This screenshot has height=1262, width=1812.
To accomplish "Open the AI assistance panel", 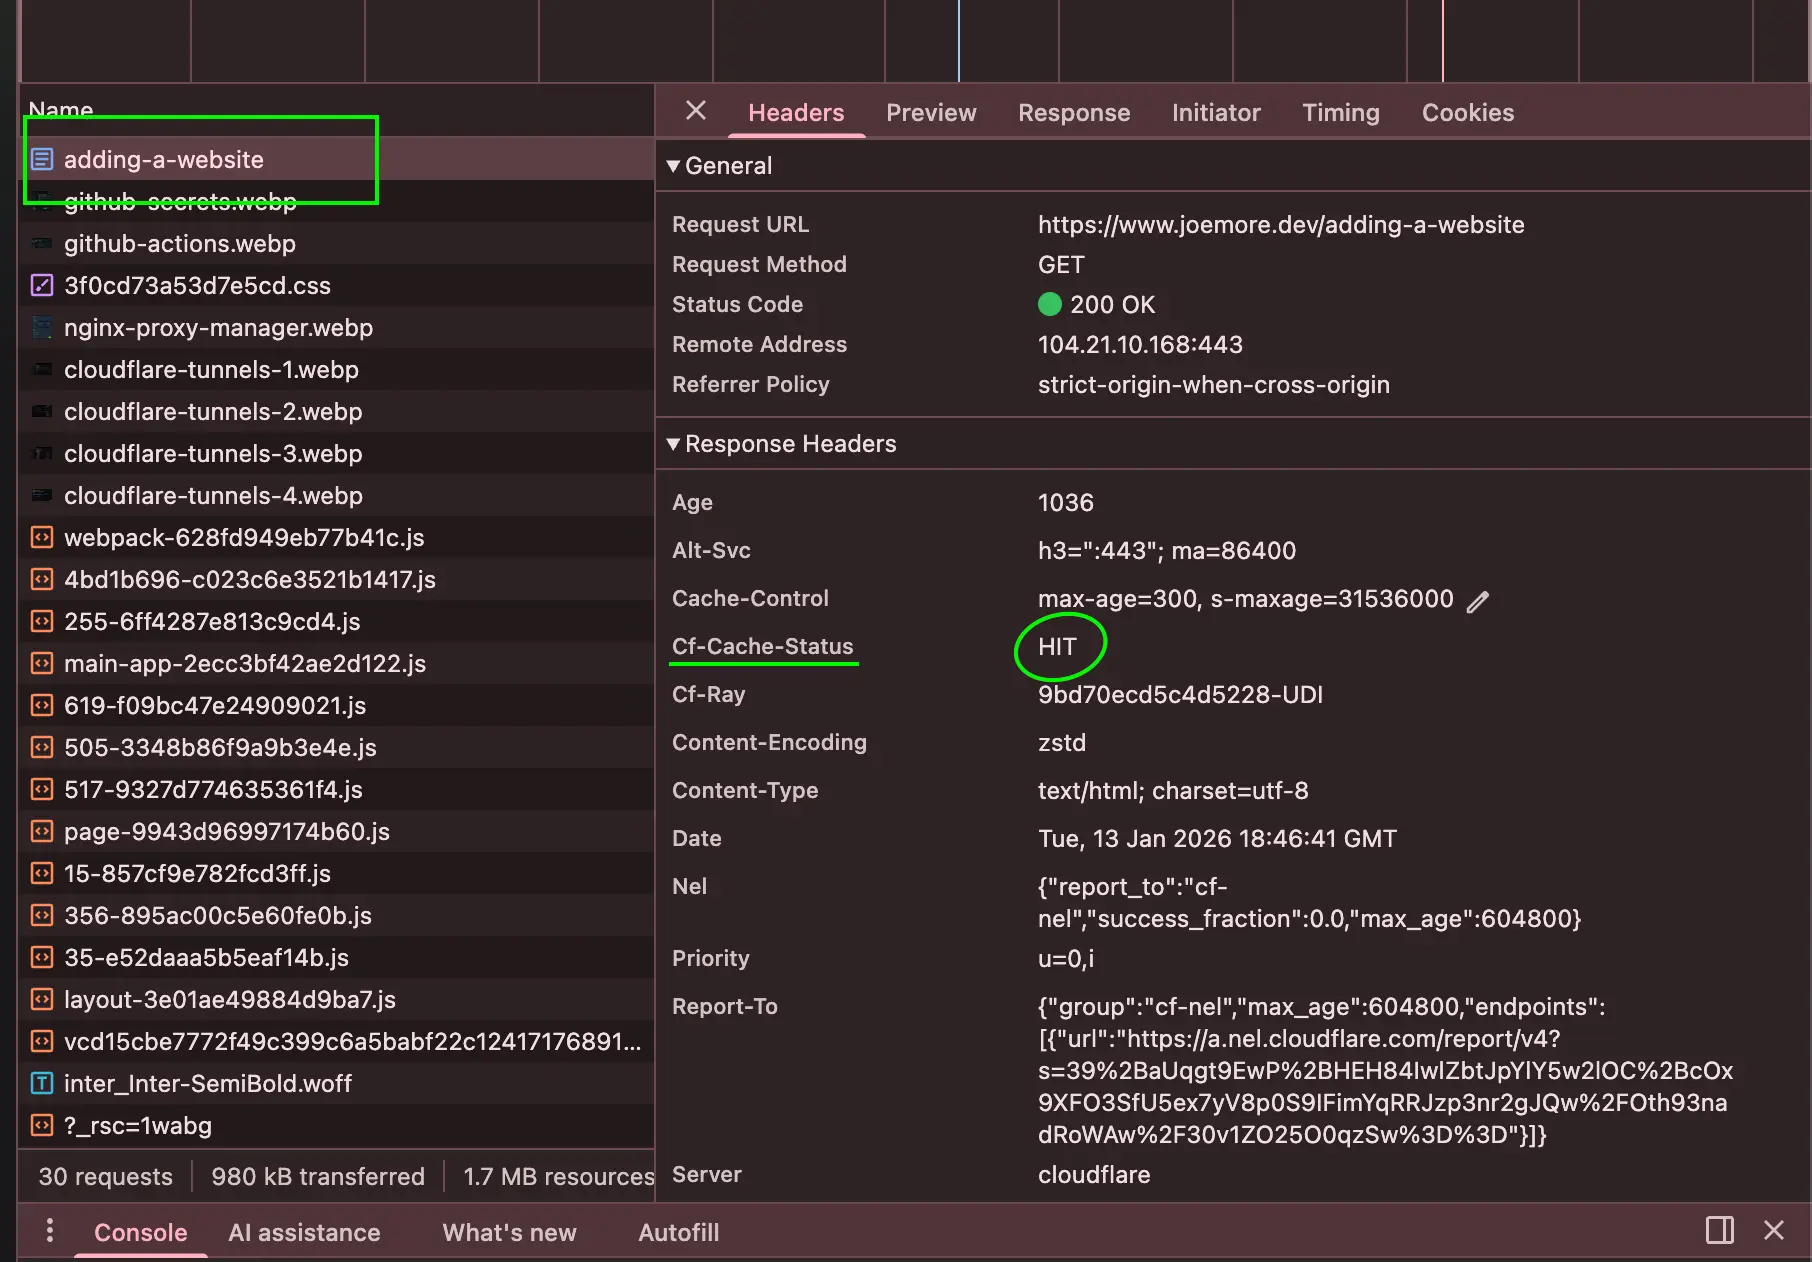I will [304, 1232].
